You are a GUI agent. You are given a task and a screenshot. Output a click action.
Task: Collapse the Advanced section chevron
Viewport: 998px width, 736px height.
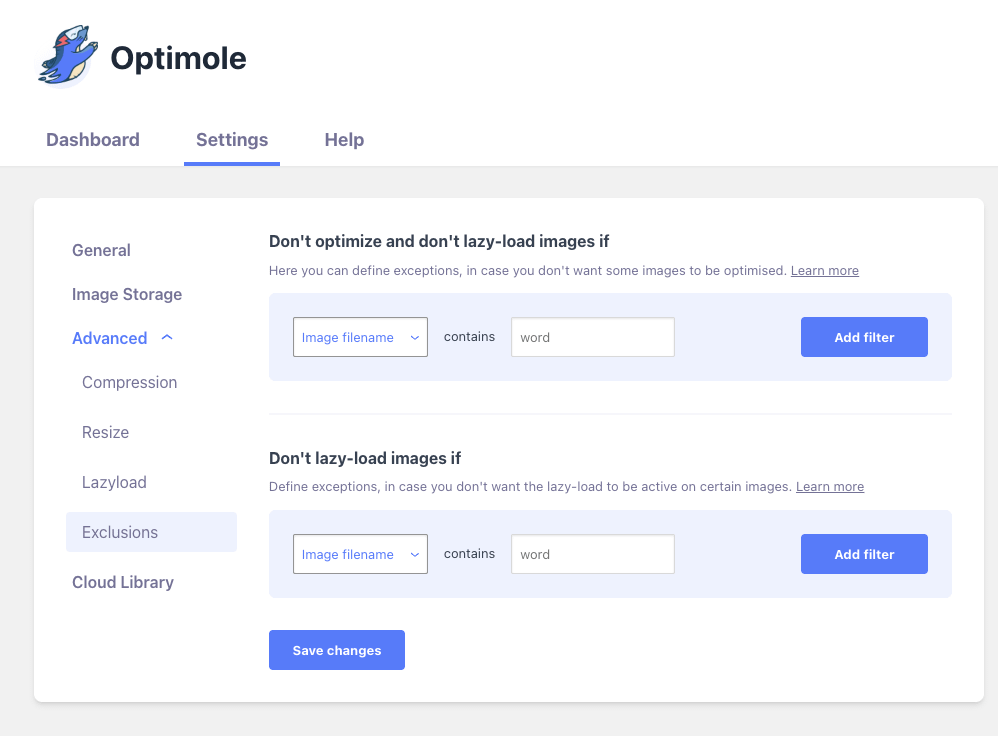point(167,338)
